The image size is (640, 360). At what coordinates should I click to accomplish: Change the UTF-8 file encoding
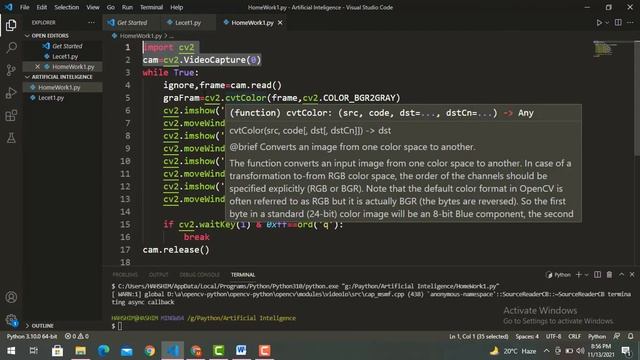pos(553,336)
